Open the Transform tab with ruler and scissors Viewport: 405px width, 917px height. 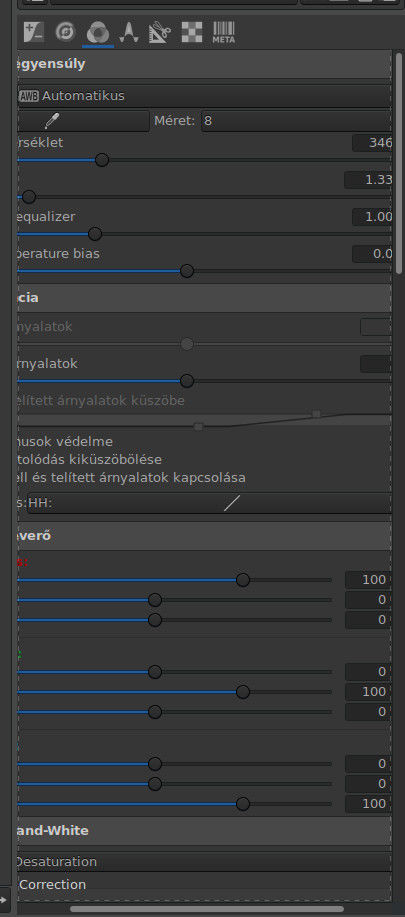(158, 32)
